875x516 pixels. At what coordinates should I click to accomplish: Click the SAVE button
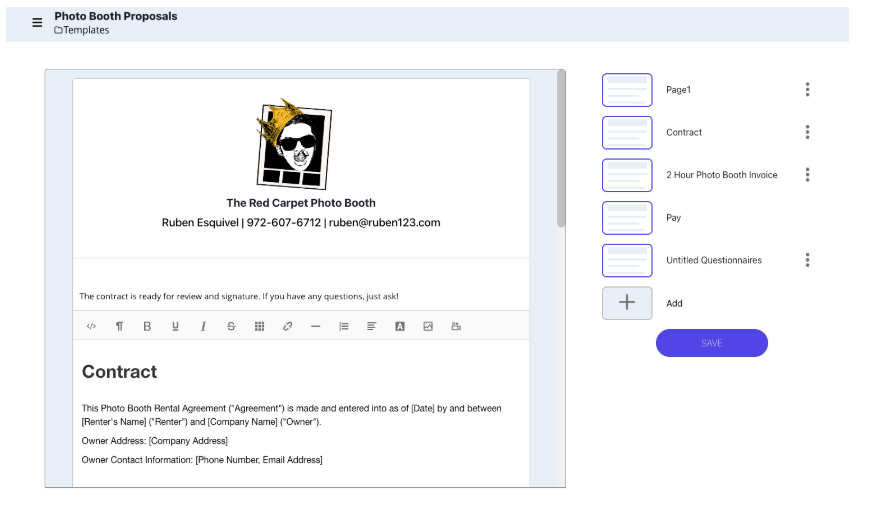[x=712, y=343]
